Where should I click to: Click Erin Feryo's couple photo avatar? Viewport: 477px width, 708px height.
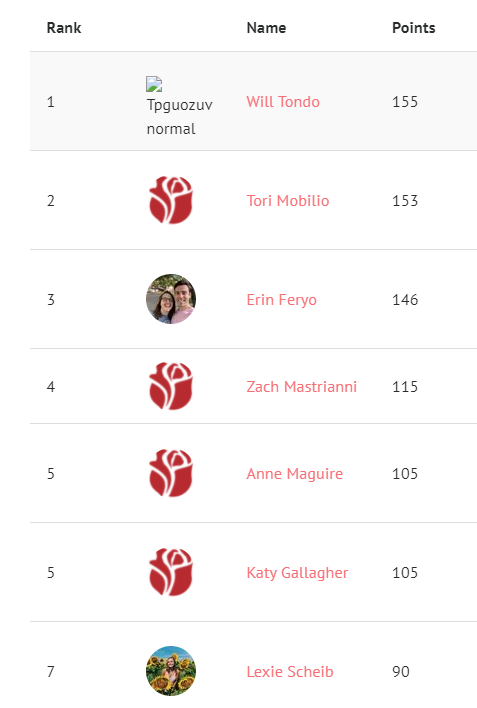pos(171,299)
